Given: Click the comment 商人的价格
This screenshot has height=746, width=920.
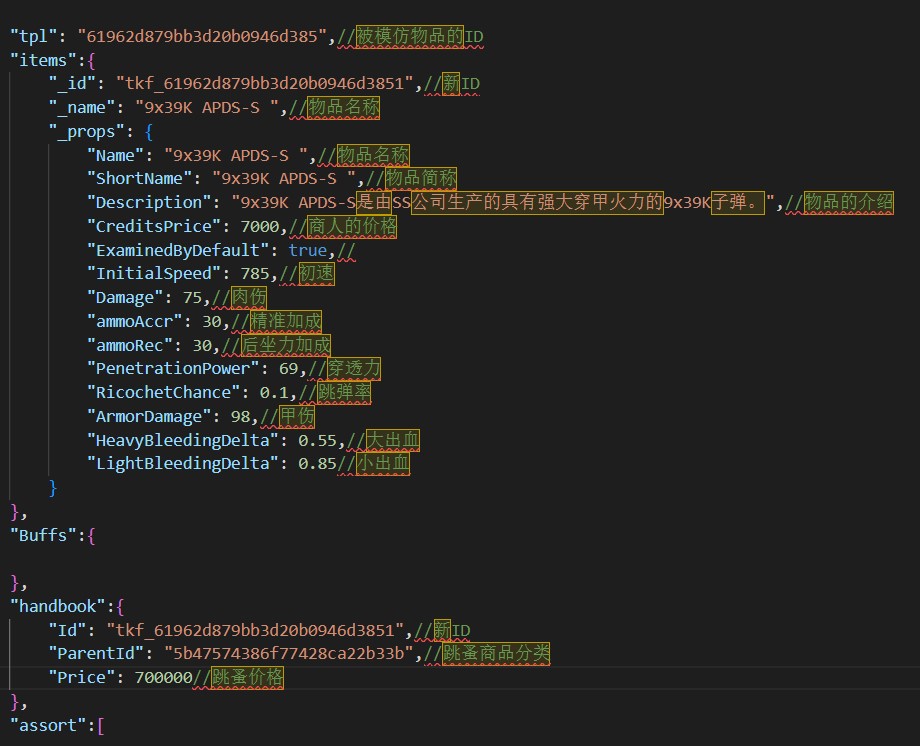Looking at the screenshot, I should click(x=351, y=227).
